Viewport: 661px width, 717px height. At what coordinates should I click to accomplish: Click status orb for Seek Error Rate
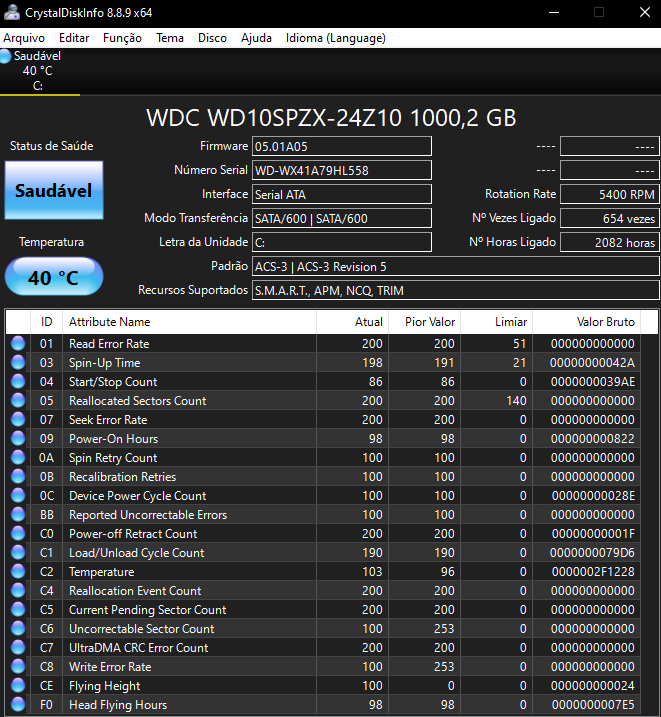[18, 419]
